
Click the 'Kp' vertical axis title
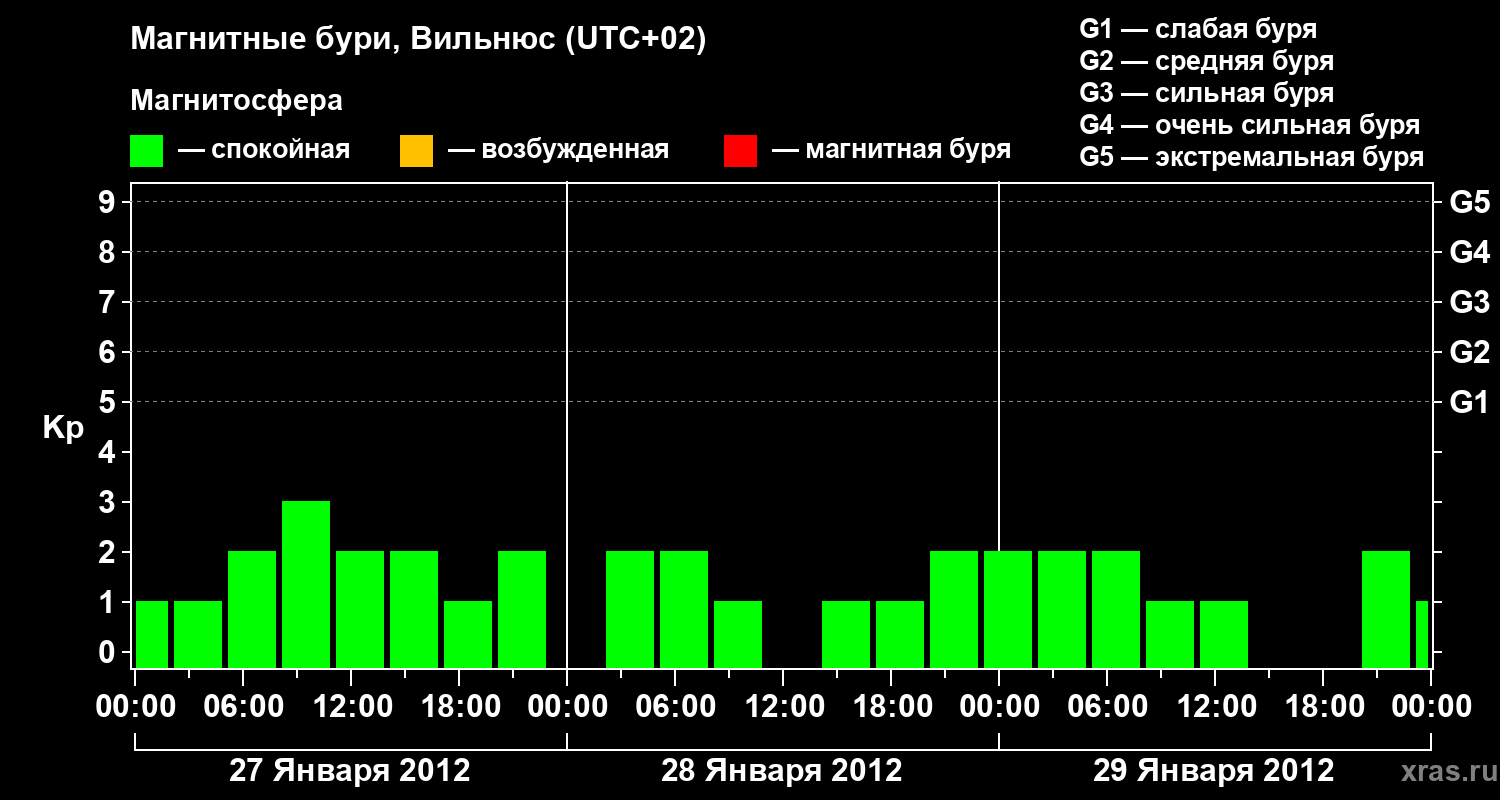(x=63, y=427)
